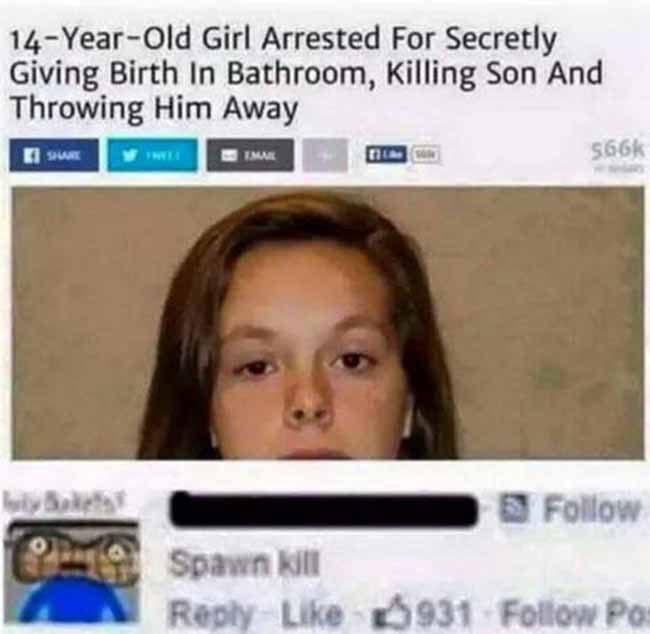Click the like count box beside Like
Screen dimensions: 650x634
click(x=425, y=154)
